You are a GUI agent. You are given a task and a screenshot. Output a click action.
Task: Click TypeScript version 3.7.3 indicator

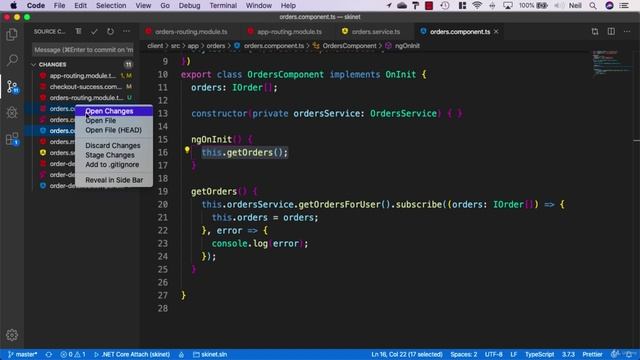(568, 354)
